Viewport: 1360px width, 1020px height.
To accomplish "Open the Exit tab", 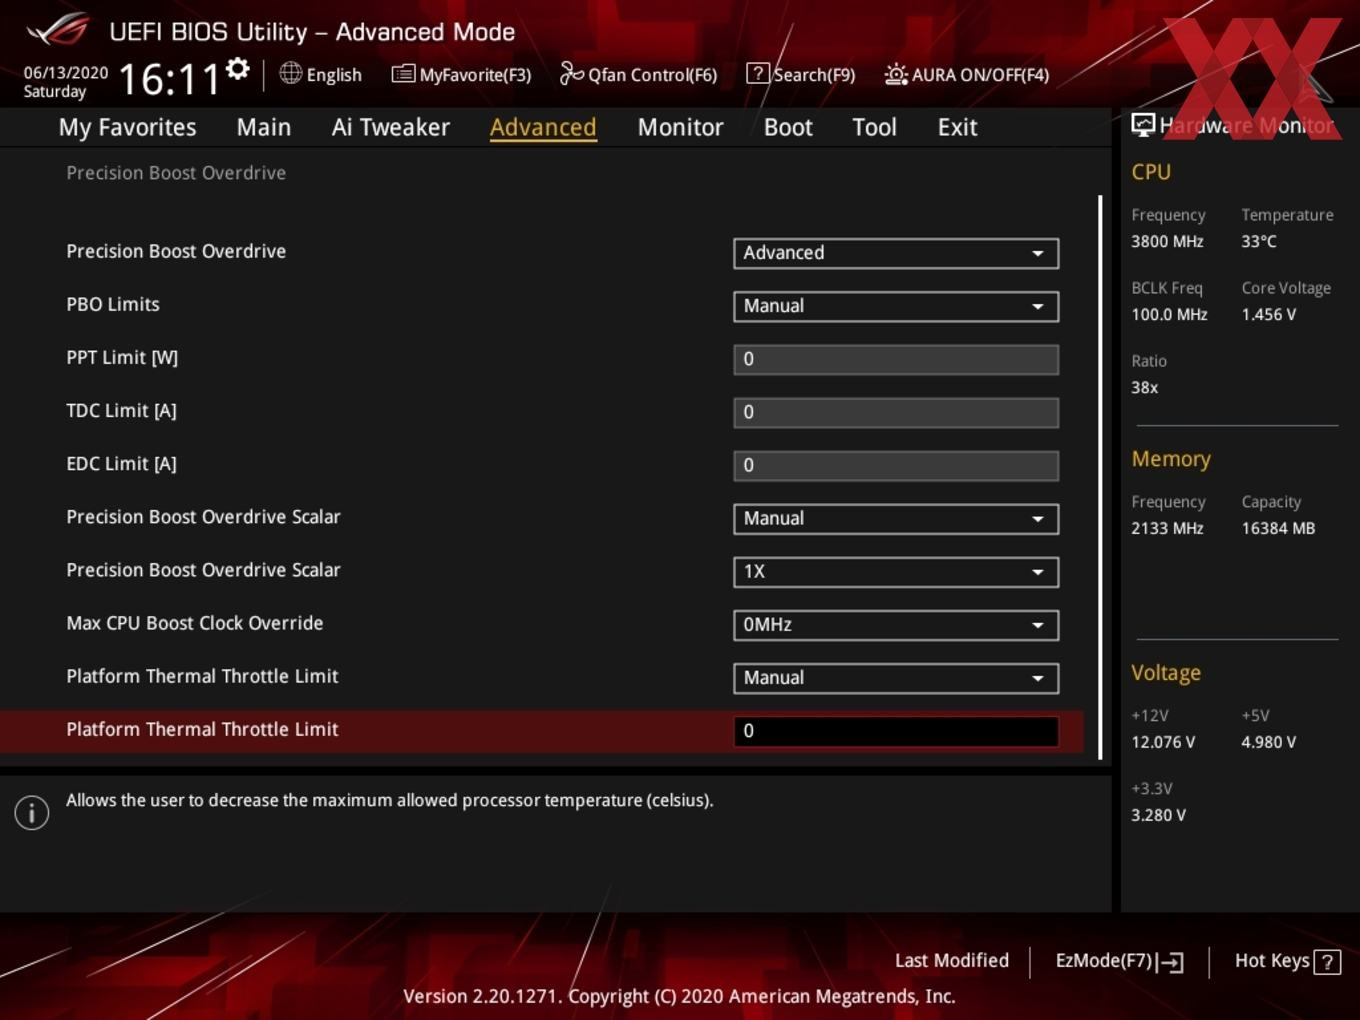I will [x=957, y=127].
